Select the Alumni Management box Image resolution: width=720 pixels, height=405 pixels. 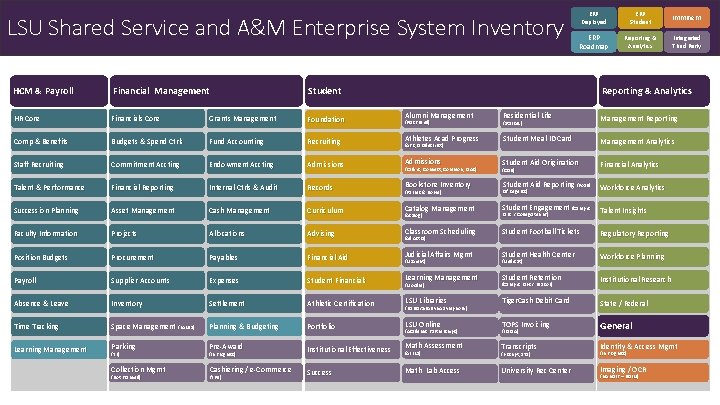450,118
